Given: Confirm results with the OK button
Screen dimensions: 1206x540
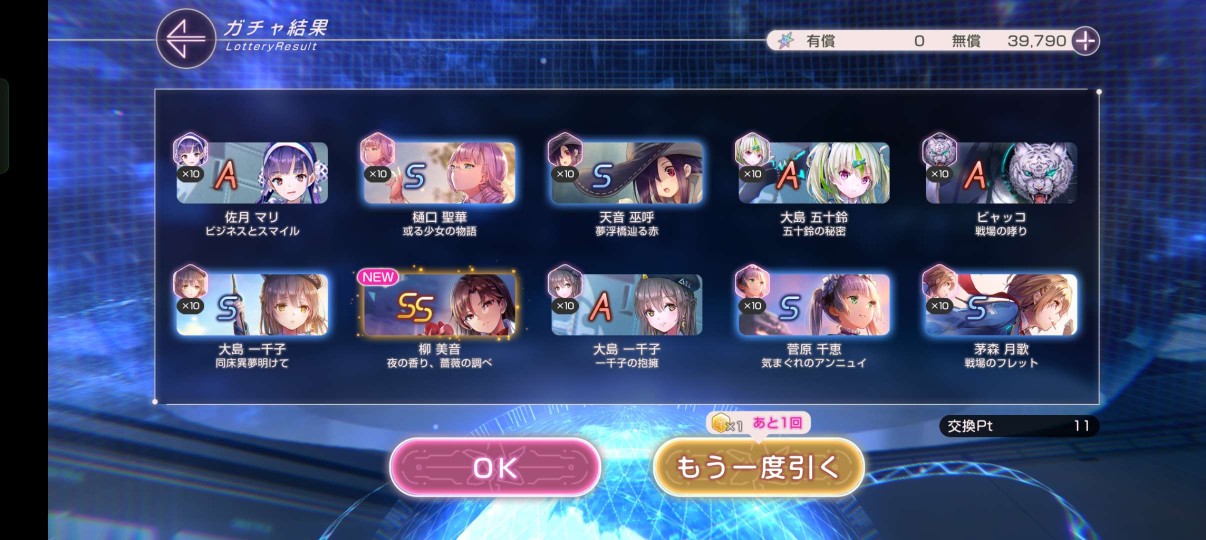Looking at the screenshot, I should (495, 467).
